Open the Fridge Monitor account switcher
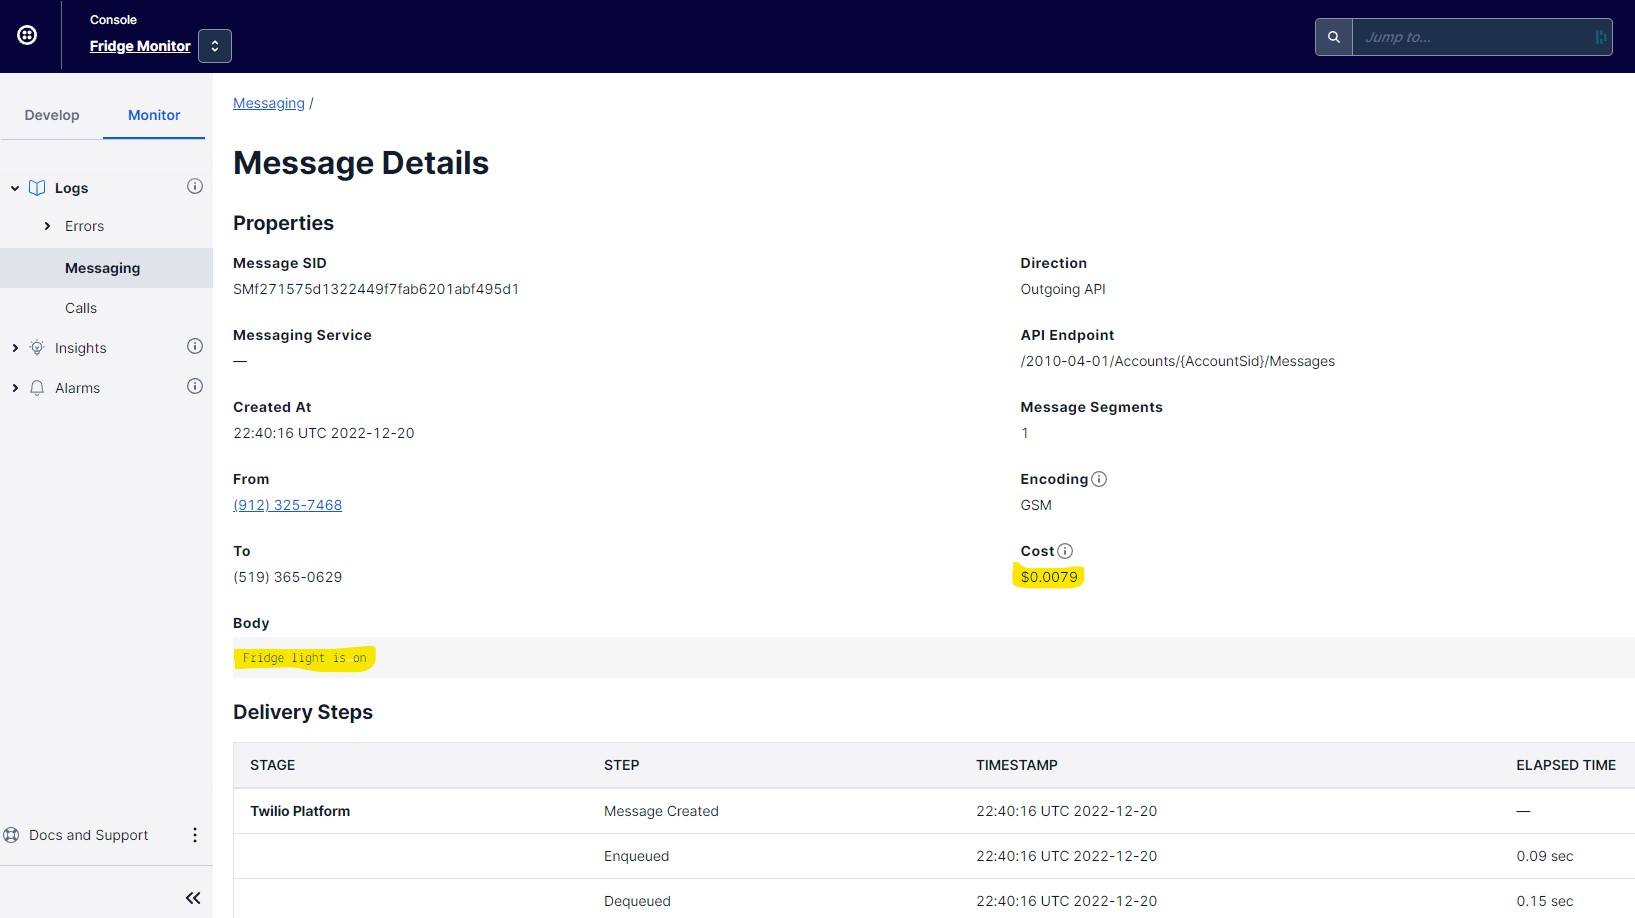 coord(215,46)
